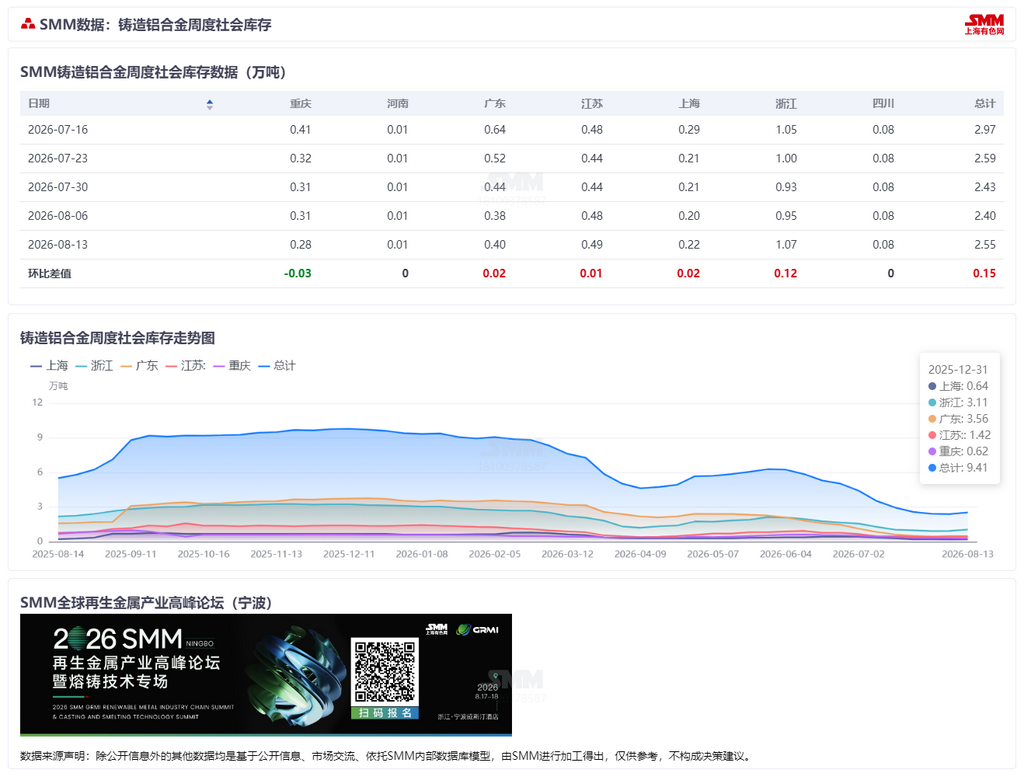1024x777 pixels.
Task: Click the tooltip entry 总计: 9.41
Action: [958, 468]
